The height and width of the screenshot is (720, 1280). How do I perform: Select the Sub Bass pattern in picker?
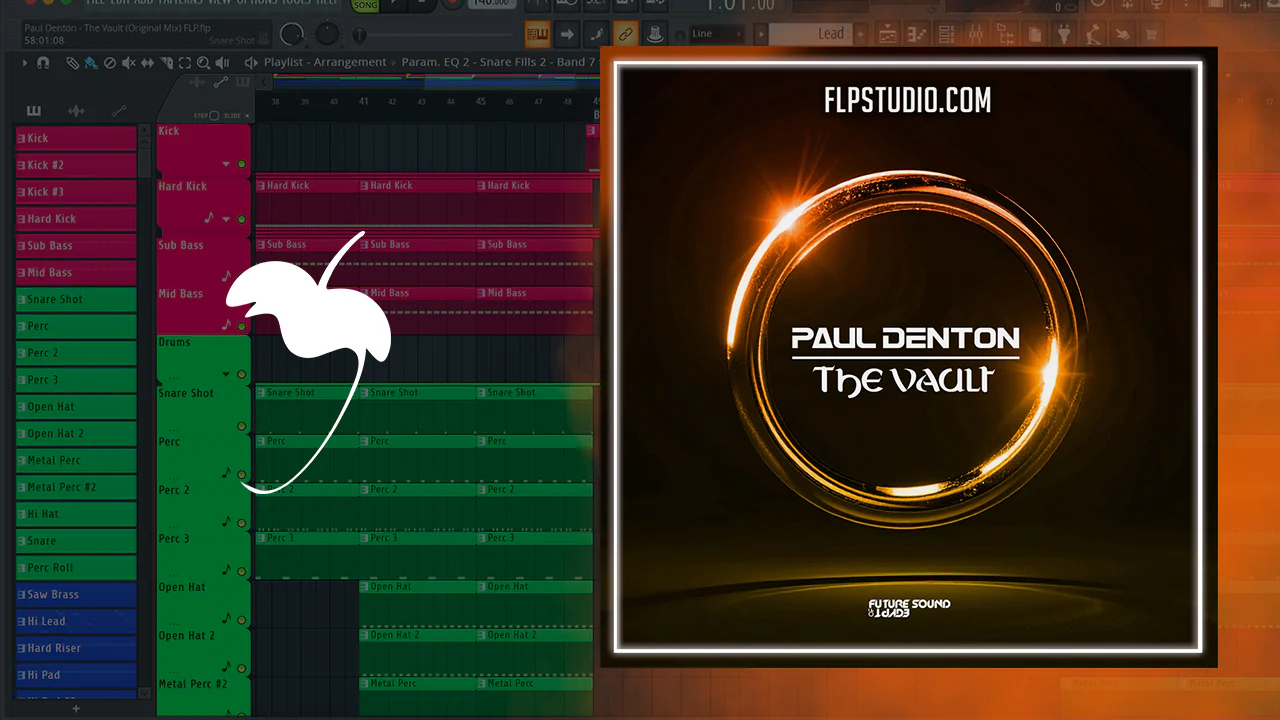[76, 246]
